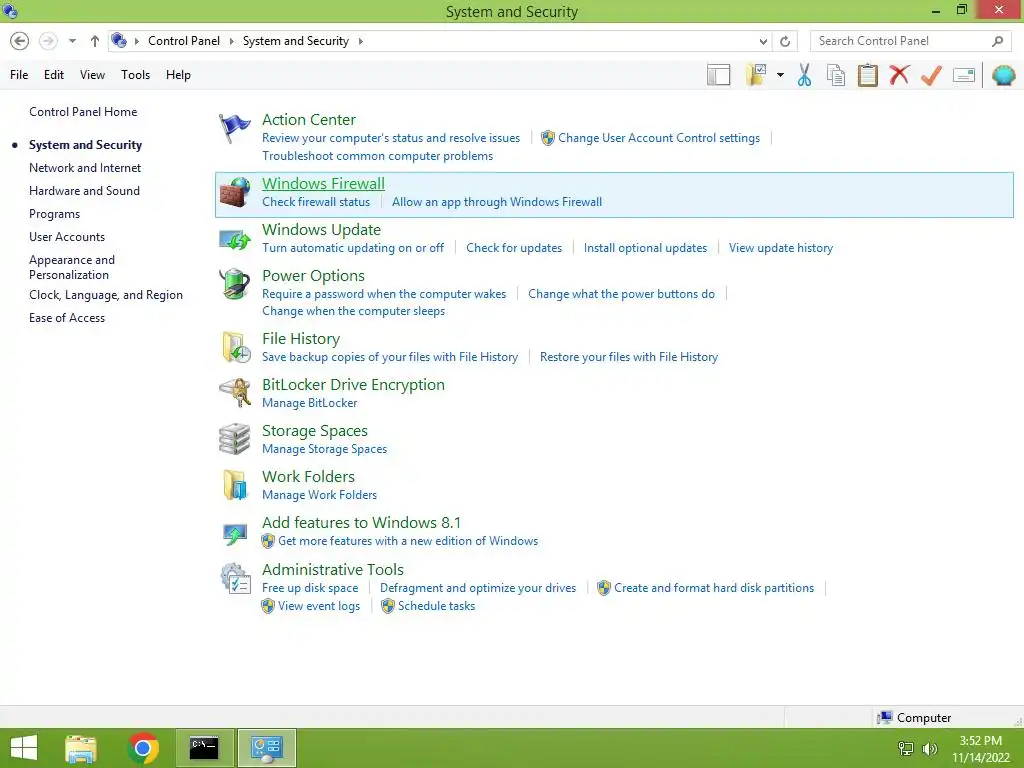Click the red X Delete toolbar icon

click(899, 75)
